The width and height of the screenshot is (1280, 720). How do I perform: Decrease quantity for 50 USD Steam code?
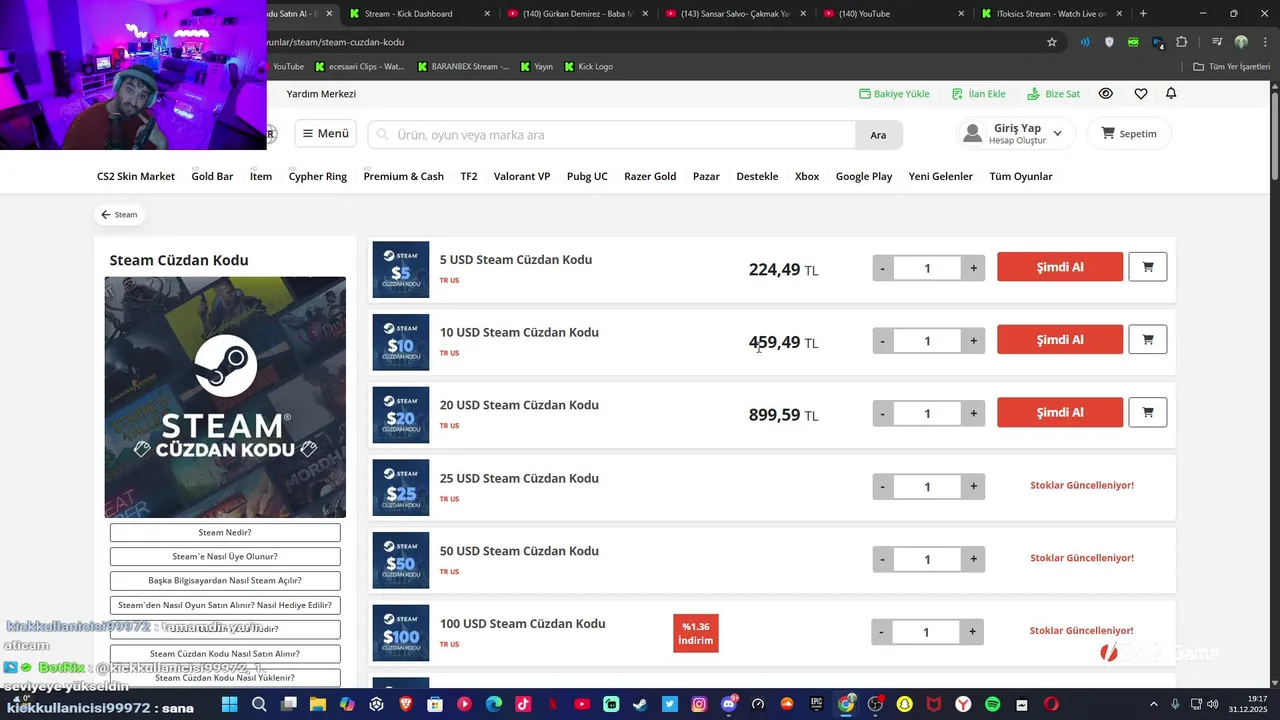click(882, 559)
